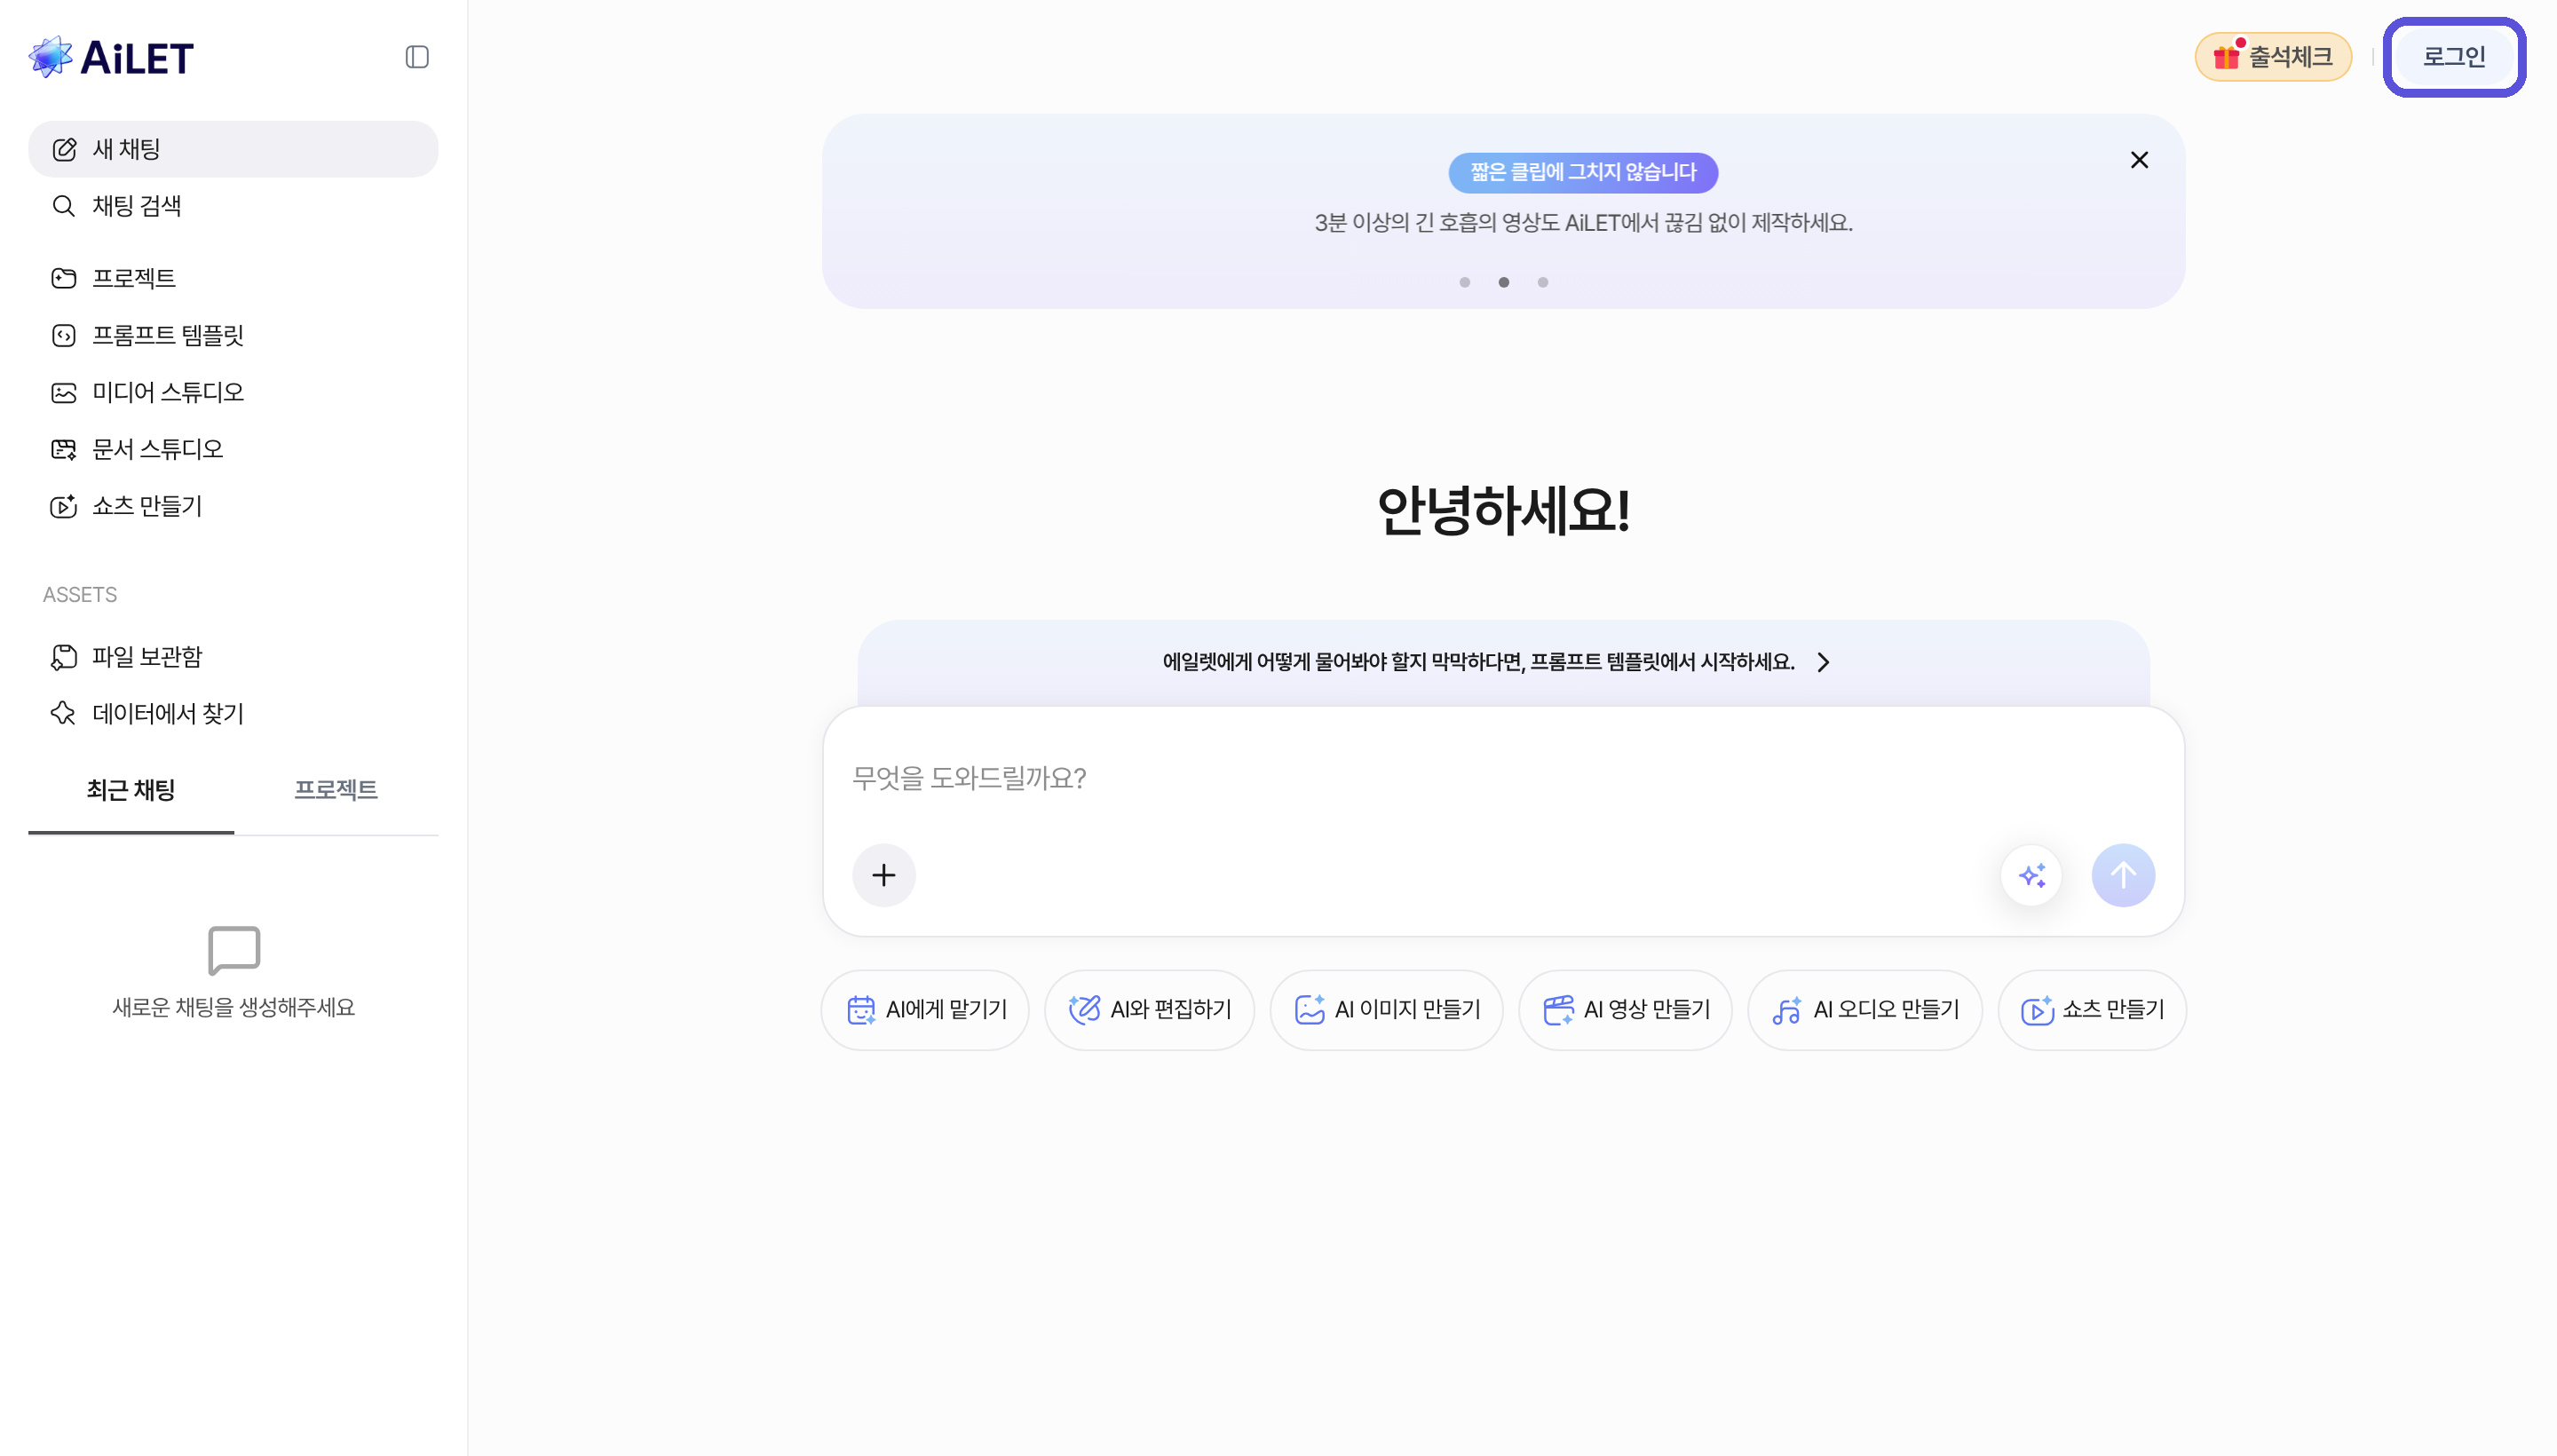
Task: Choose AI 오디오 만들기 chip
Action: click(x=1865, y=1010)
